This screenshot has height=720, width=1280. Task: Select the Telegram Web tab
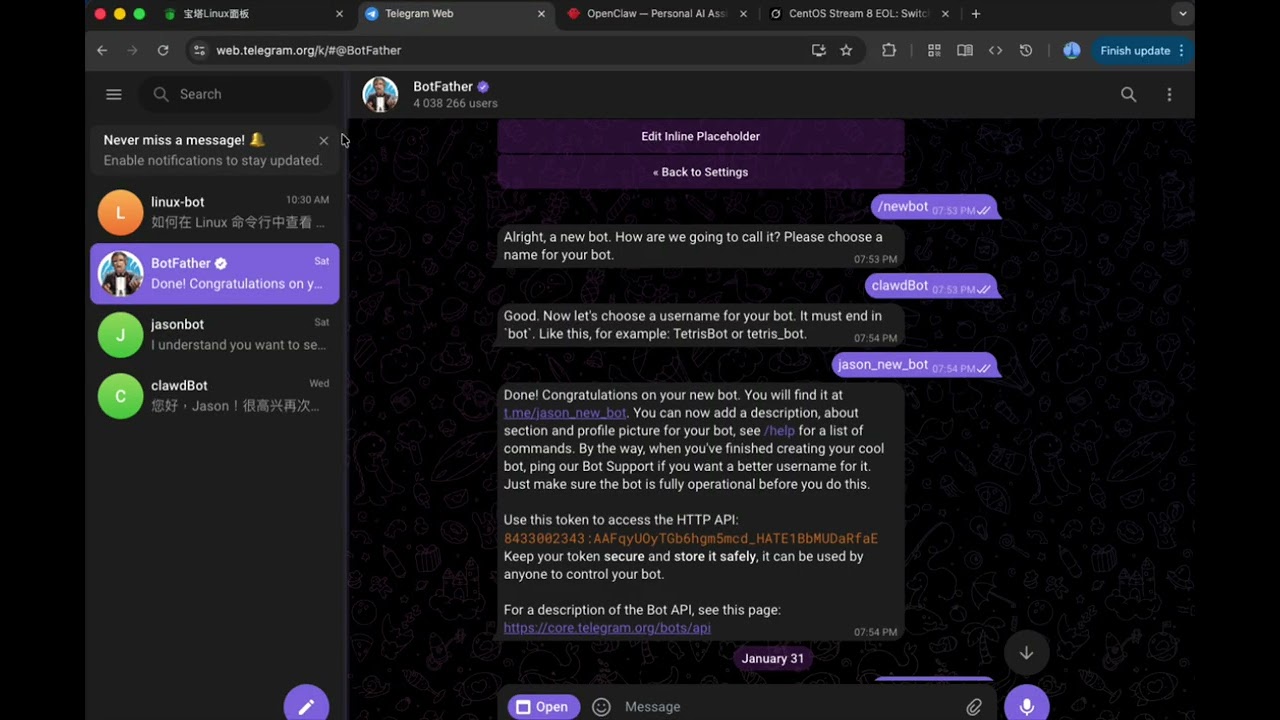coord(455,14)
